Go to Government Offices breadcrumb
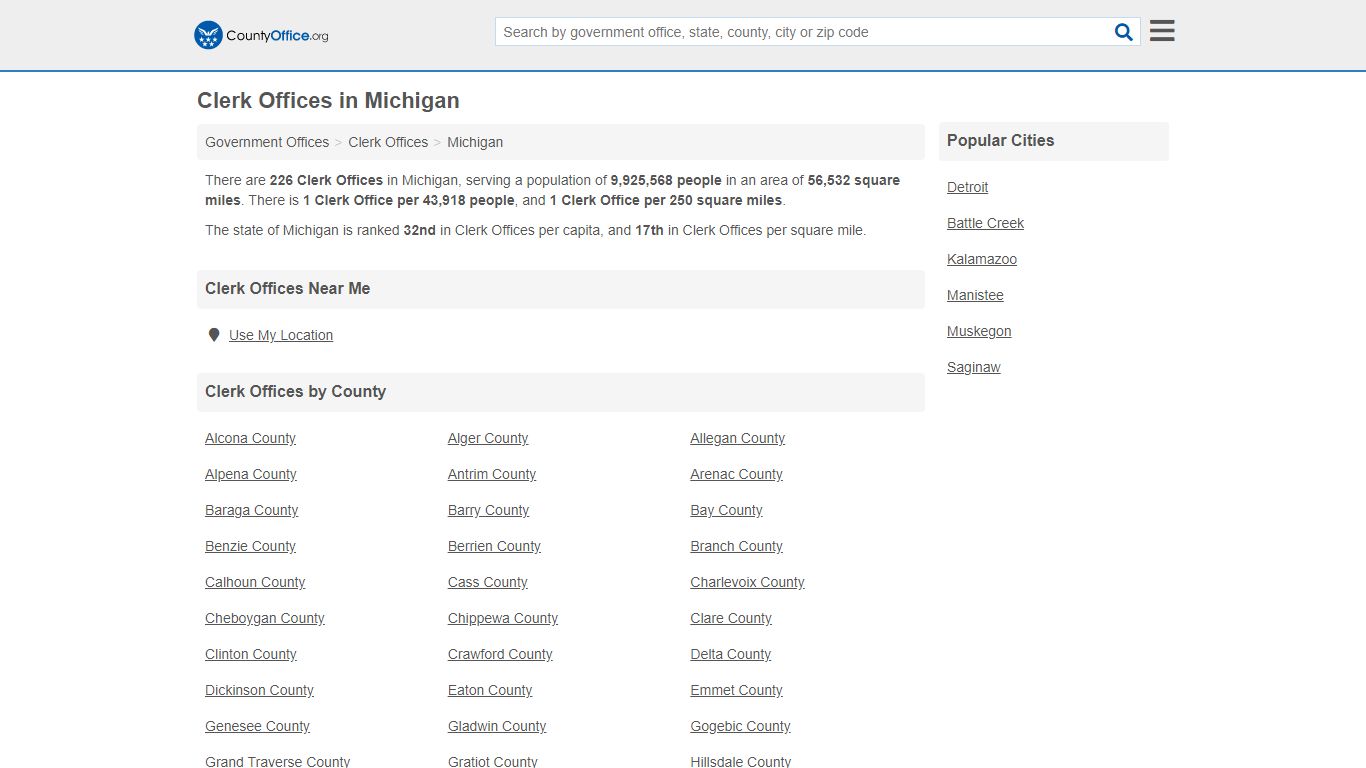The width and height of the screenshot is (1366, 768). coord(267,142)
